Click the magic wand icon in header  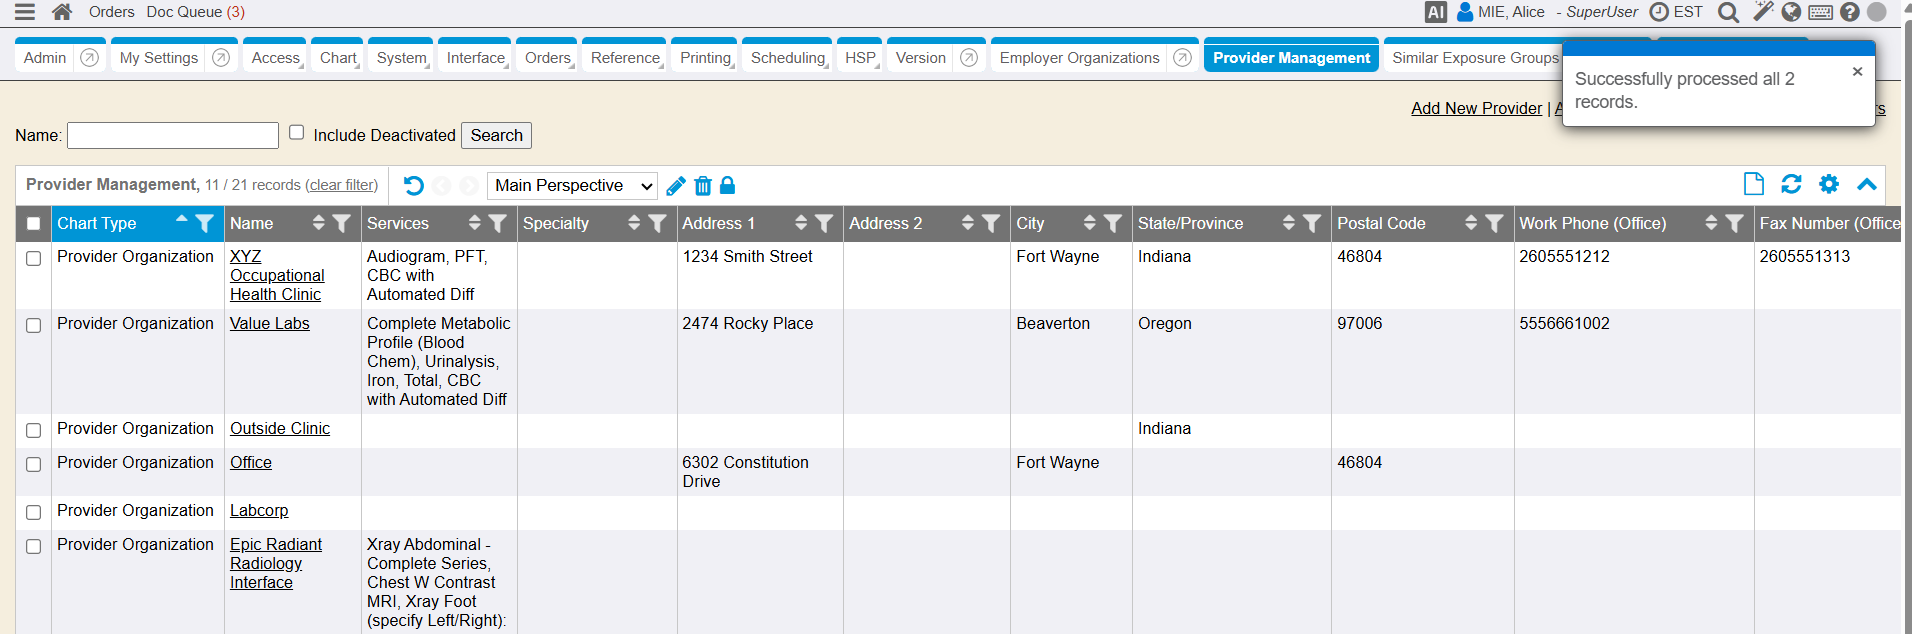1763,12
